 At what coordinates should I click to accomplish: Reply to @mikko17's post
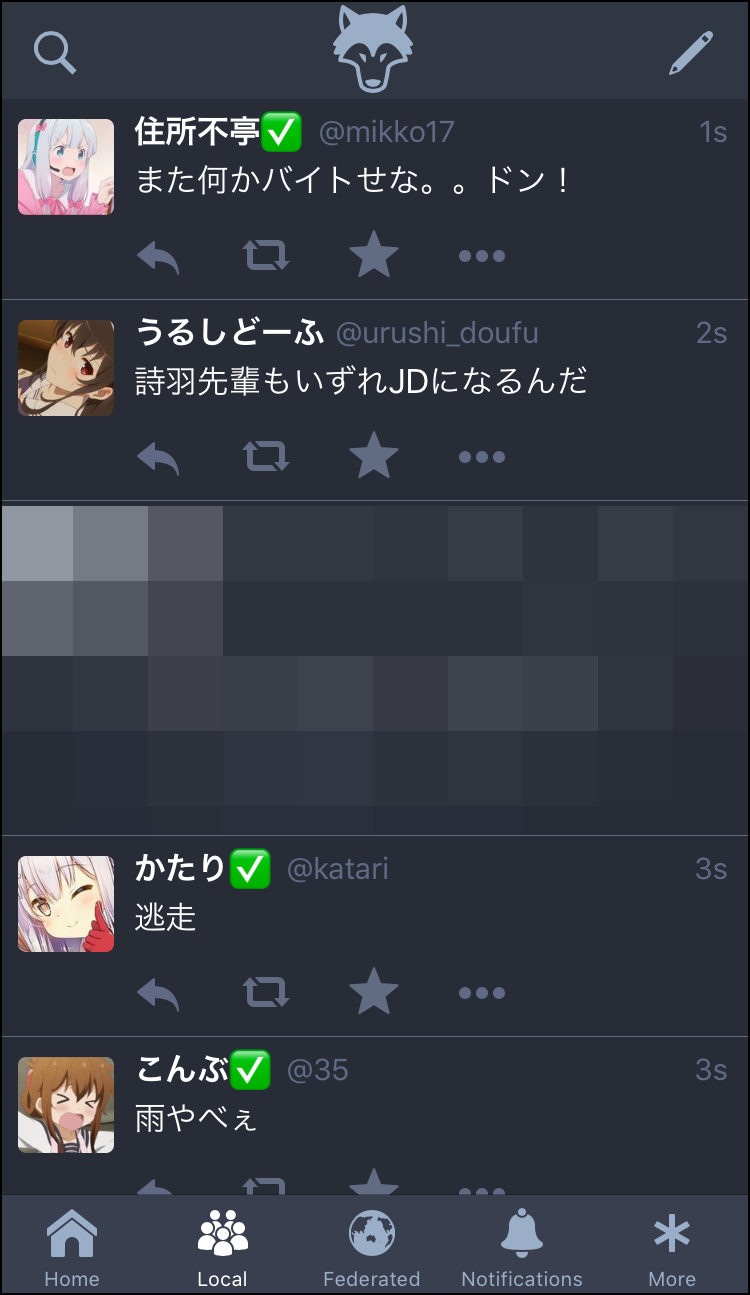click(158, 257)
